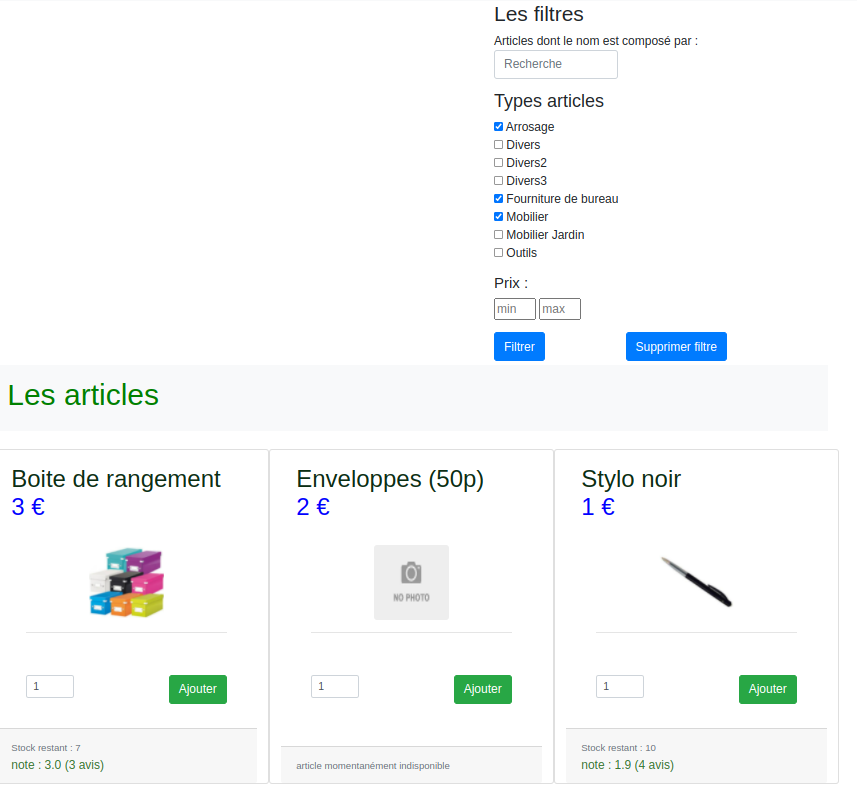Uncheck the Mobilier checkbox
The height and width of the screenshot is (794, 857).
(x=499, y=217)
